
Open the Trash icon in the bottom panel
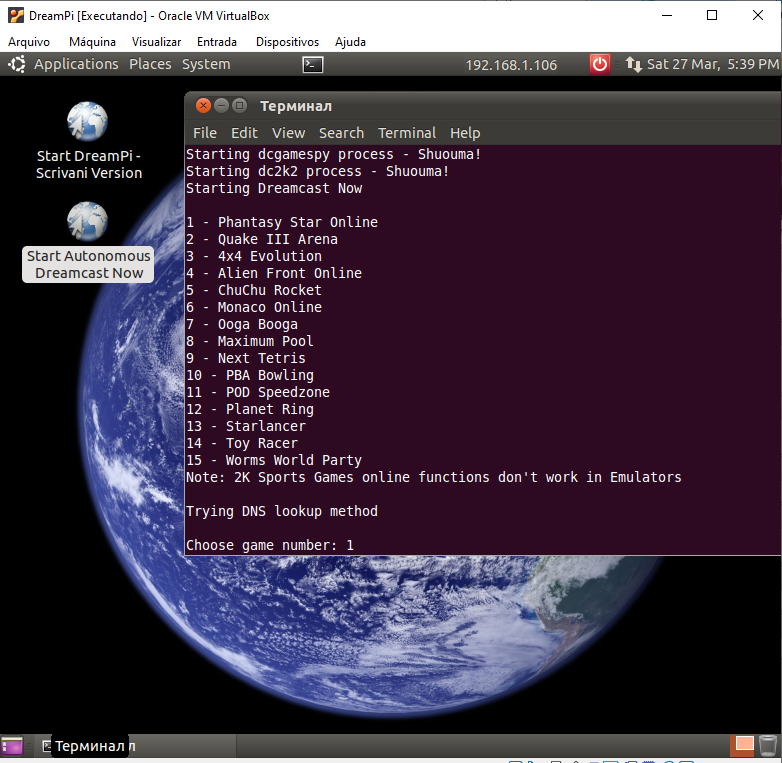click(768, 746)
